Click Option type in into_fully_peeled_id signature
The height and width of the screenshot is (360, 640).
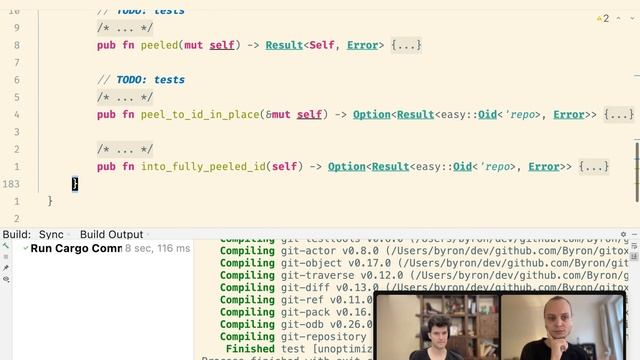point(347,167)
